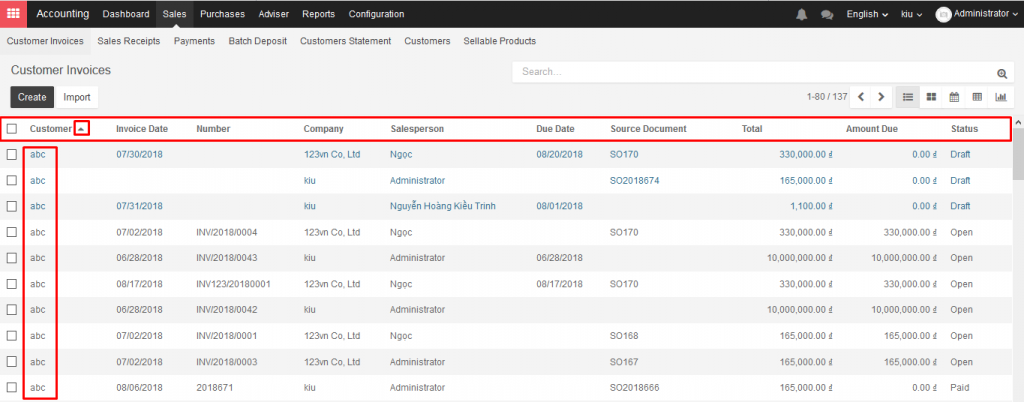Click the 1-80 / 137 pager text
1024x402 pixels.
(827, 97)
